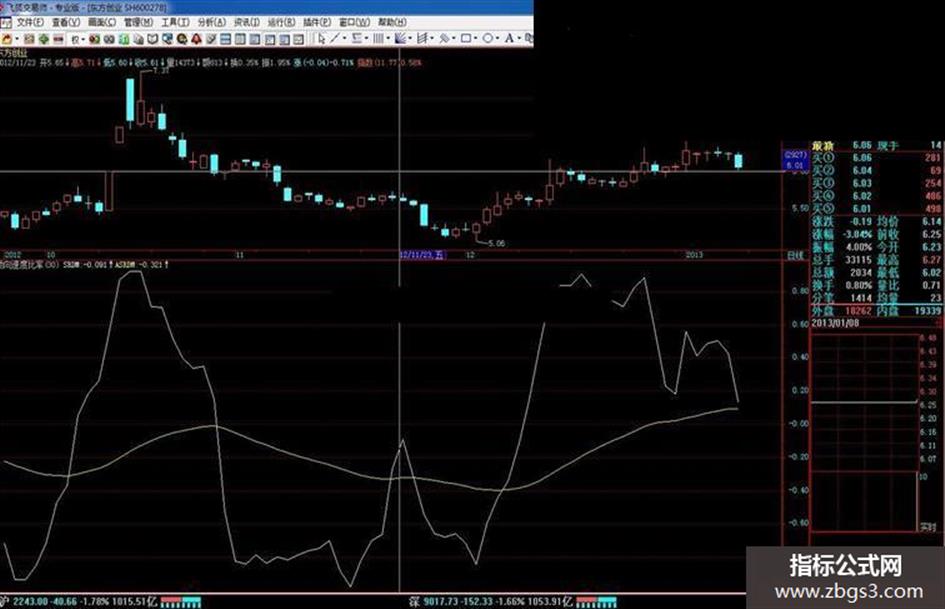Expand the text tool A dropdown arrow
Viewport: 945px width, 609px height.
(519, 38)
